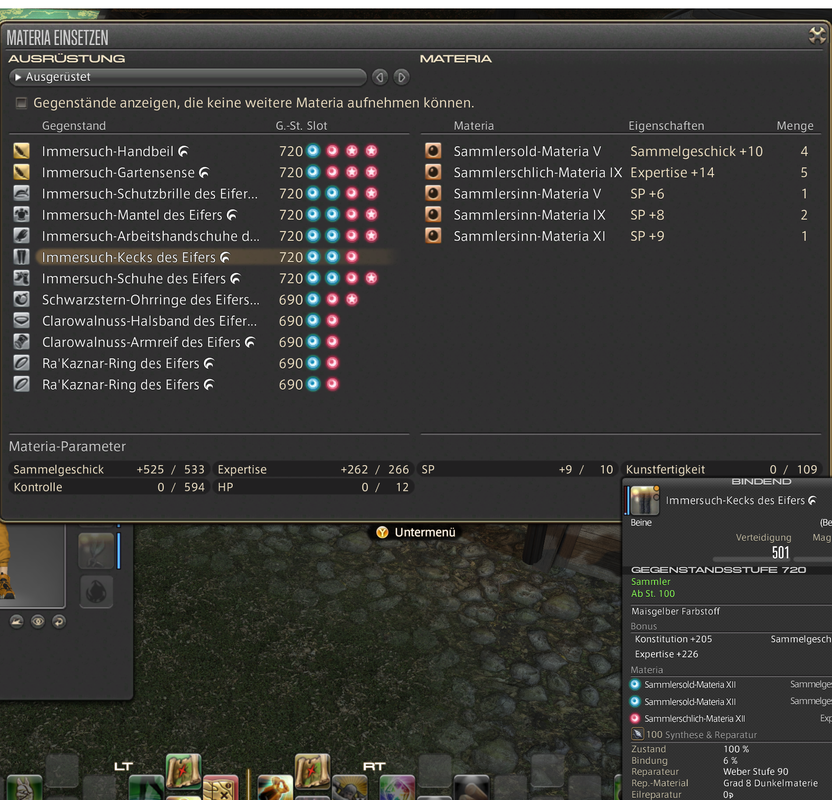Click the Immersuch-Gartensense item icon
The height and width of the screenshot is (800, 832).
click(x=21, y=172)
